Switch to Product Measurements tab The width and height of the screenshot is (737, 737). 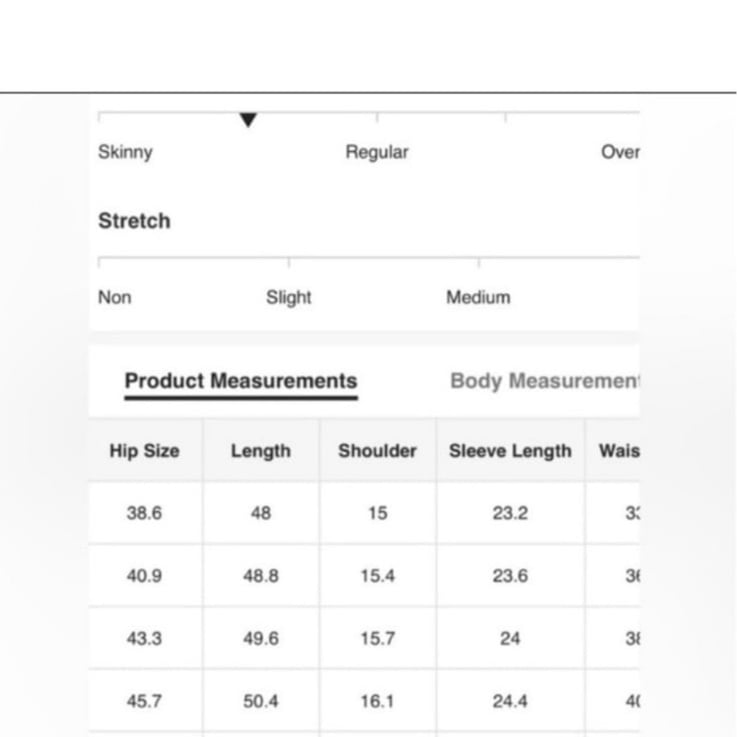point(241,381)
